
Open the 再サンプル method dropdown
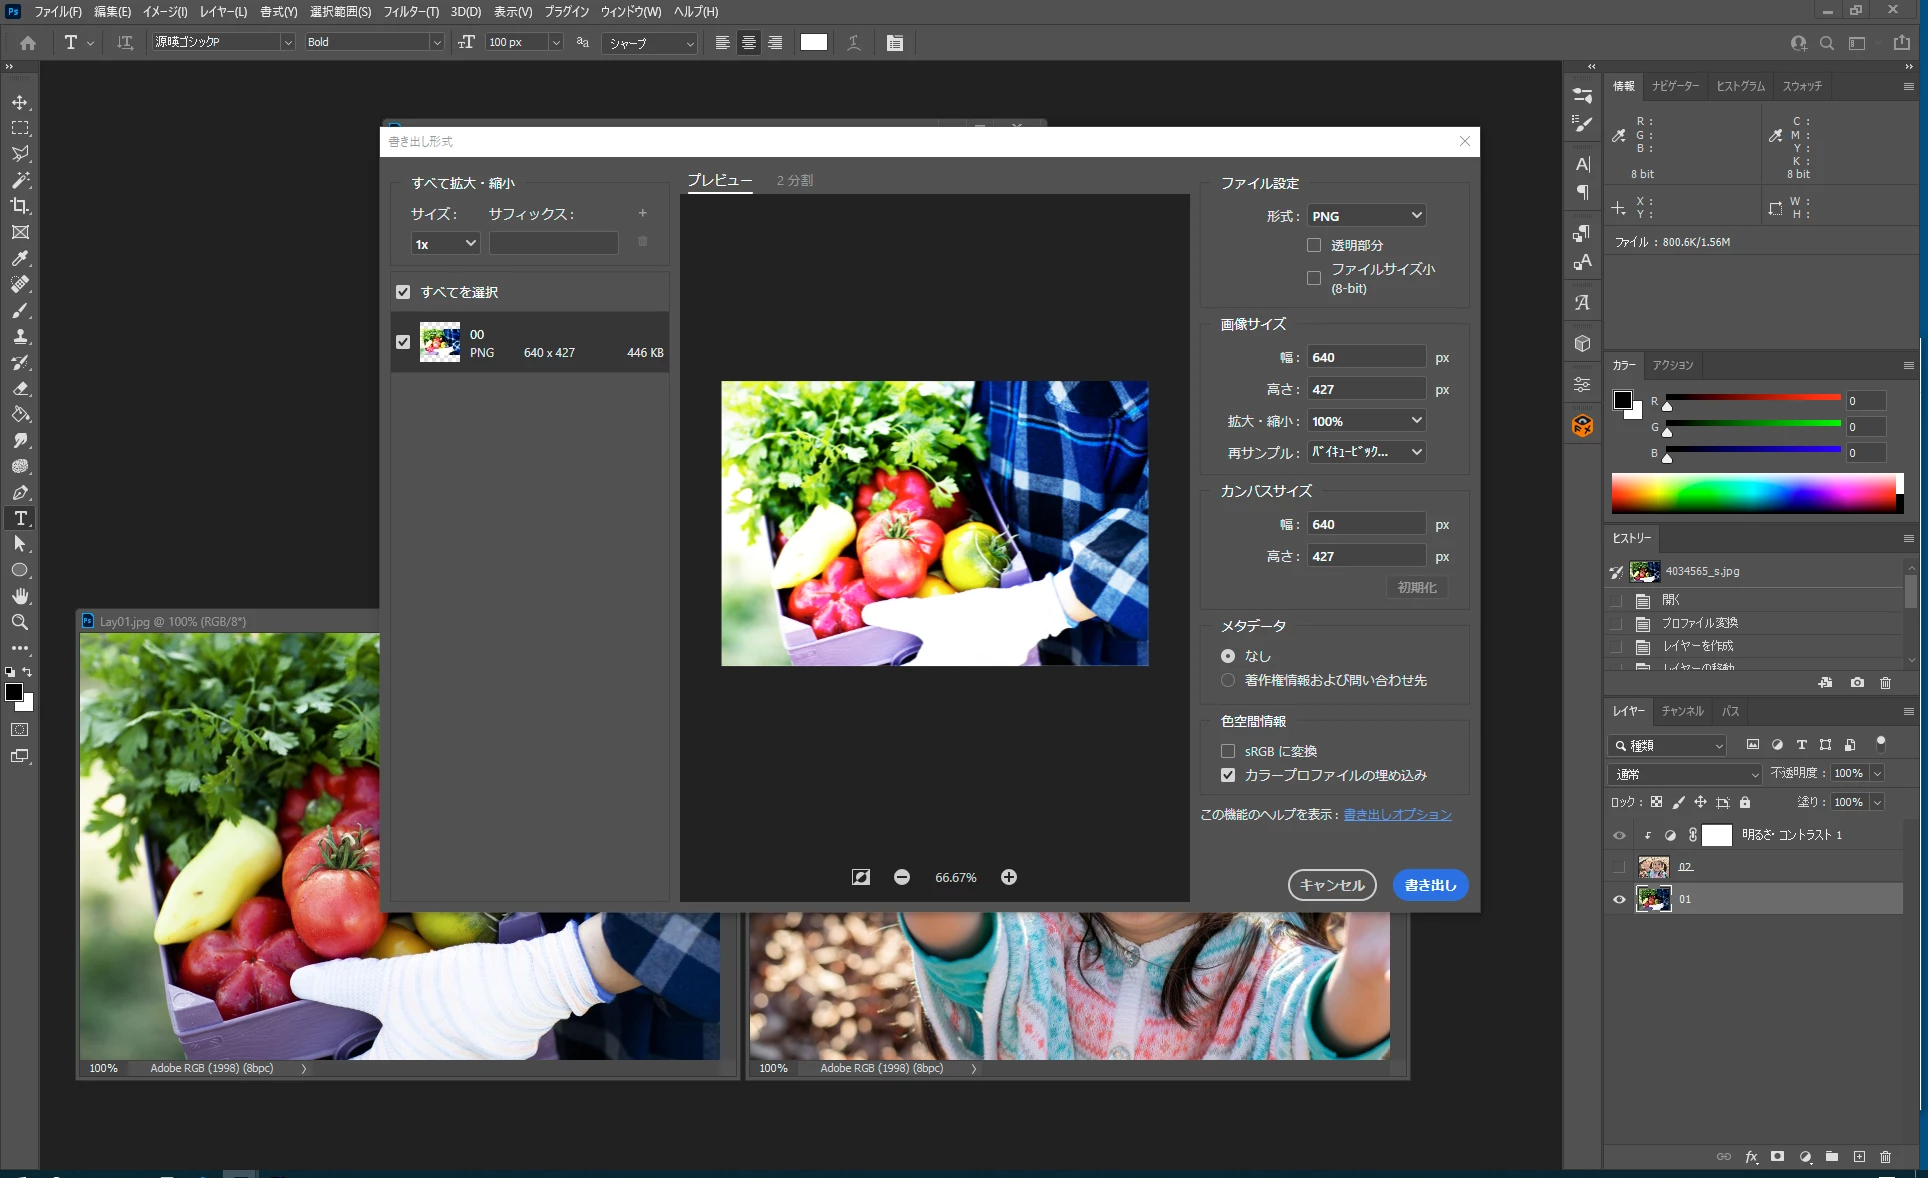[x=1366, y=452]
